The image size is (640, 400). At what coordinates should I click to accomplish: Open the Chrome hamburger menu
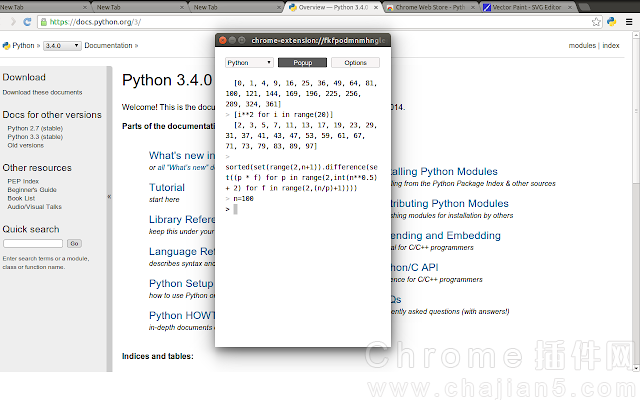coord(629,22)
